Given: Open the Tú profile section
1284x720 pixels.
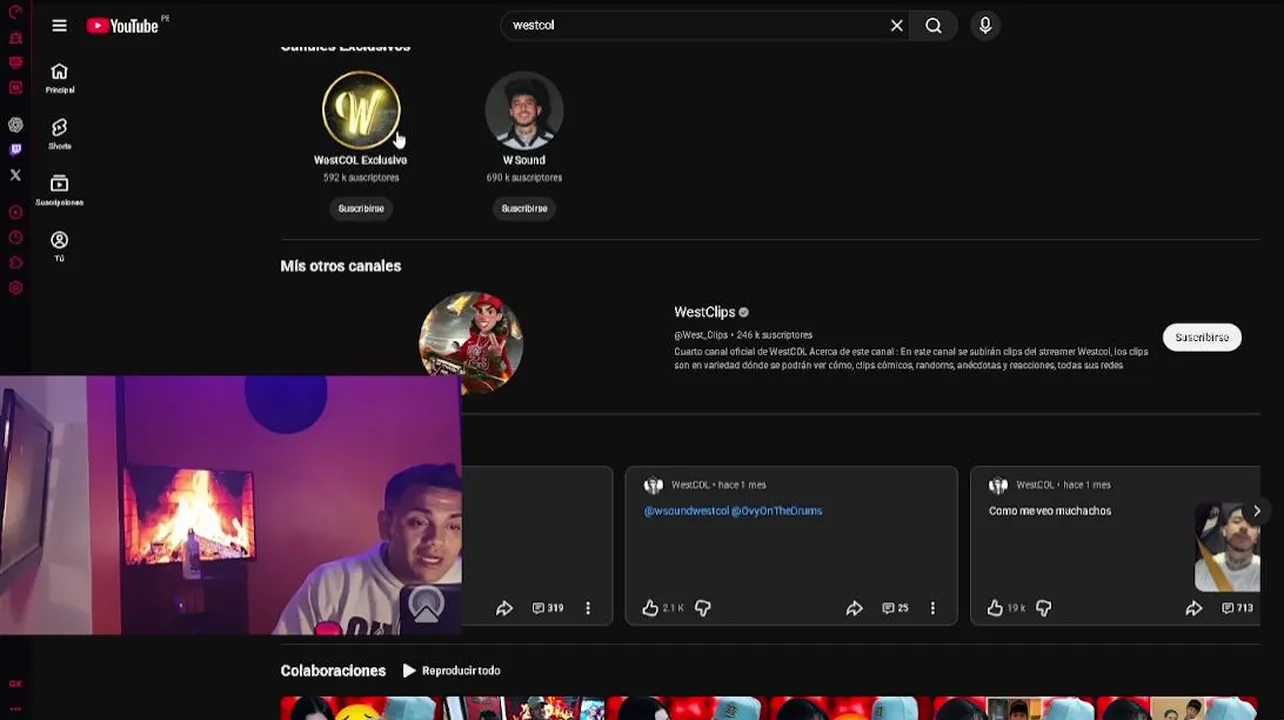Looking at the screenshot, I should [59, 246].
